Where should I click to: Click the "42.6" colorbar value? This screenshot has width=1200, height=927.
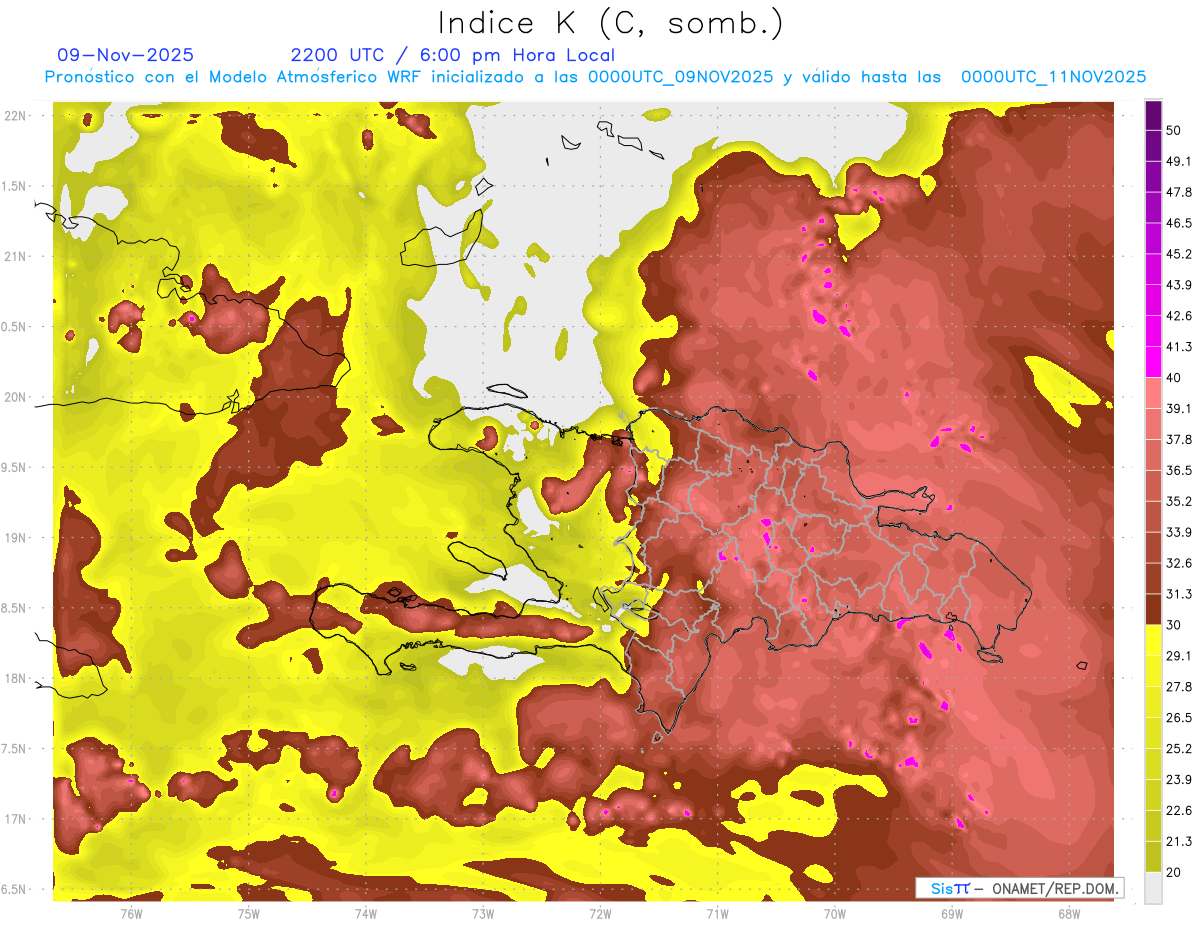click(1179, 316)
